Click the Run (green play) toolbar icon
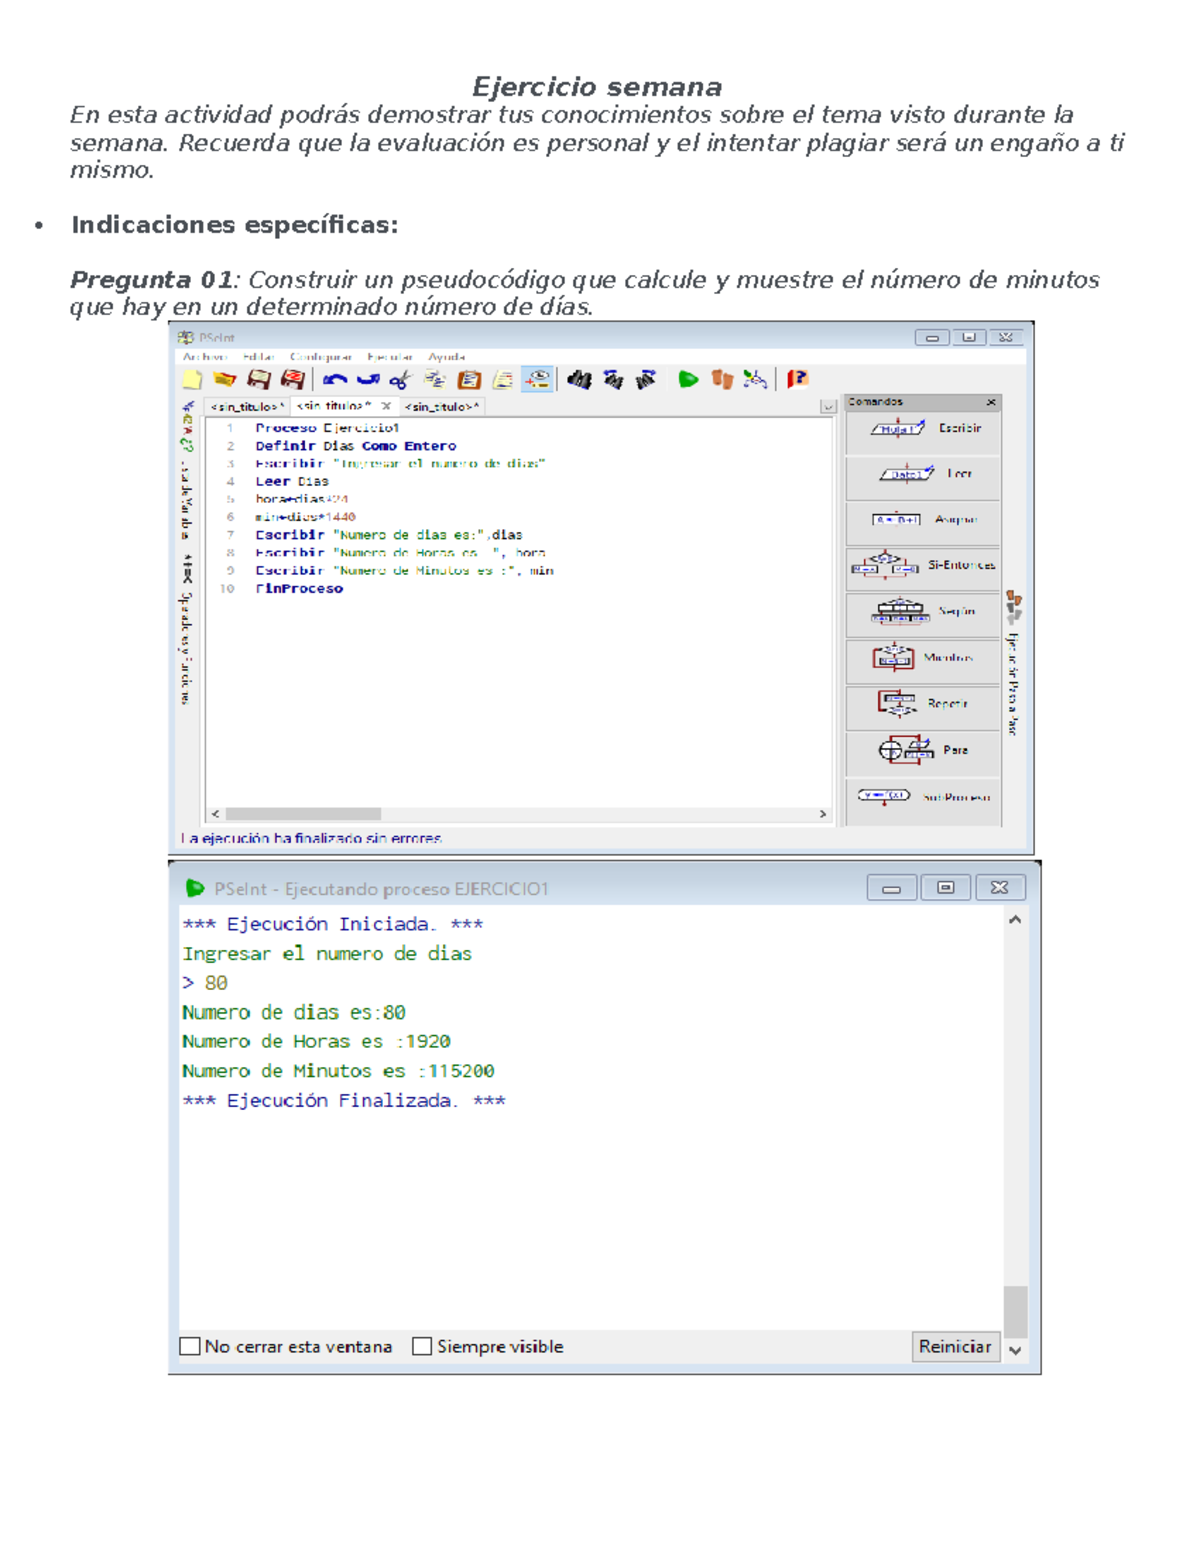1200x1553 pixels. pyautogui.click(x=687, y=379)
